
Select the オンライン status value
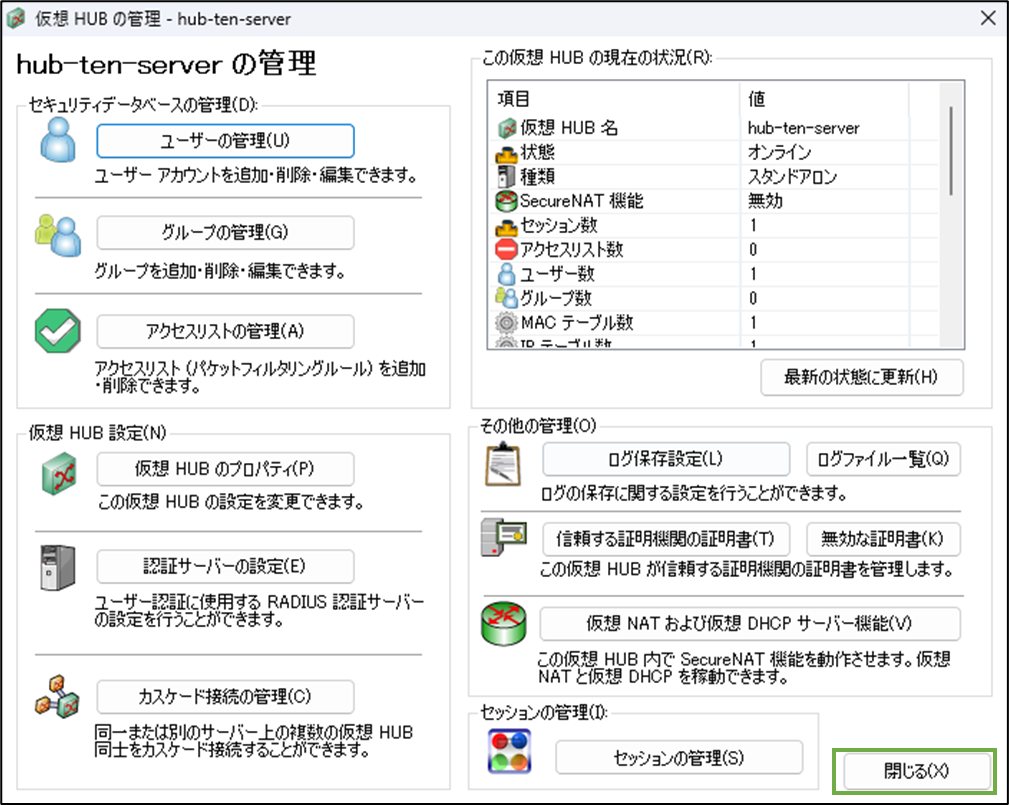[x=779, y=153]
